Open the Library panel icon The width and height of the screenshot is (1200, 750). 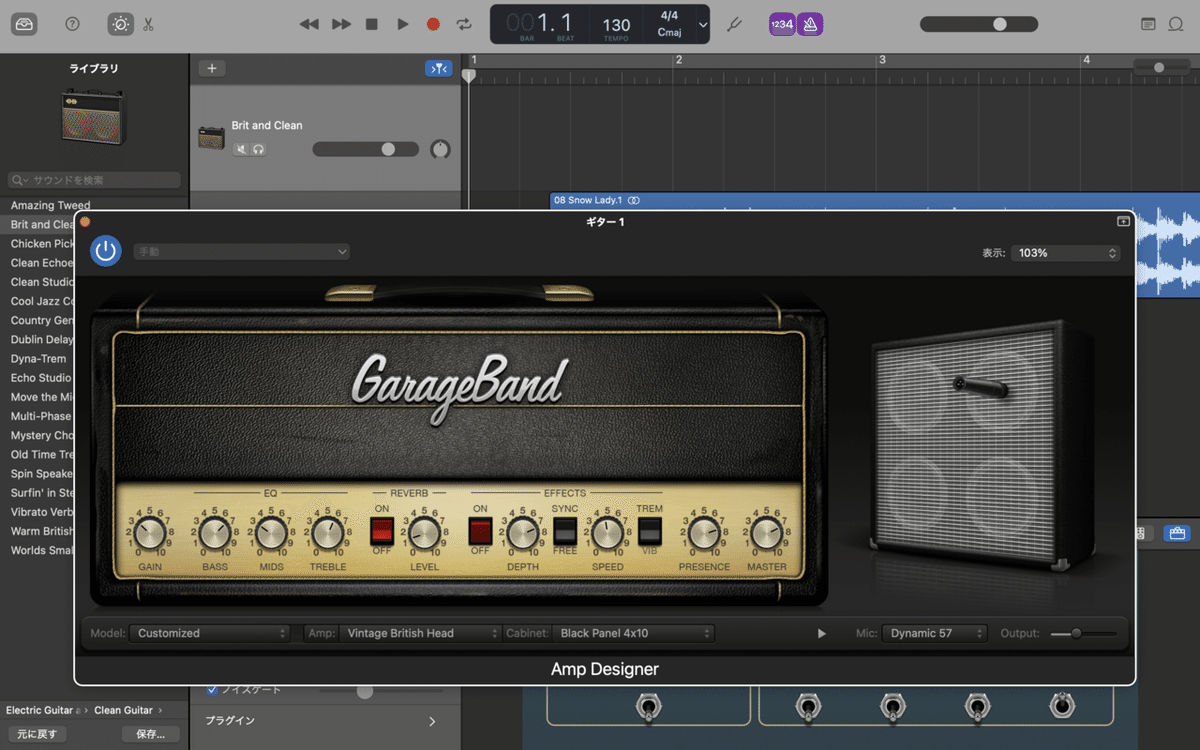[x=24, y=24]
